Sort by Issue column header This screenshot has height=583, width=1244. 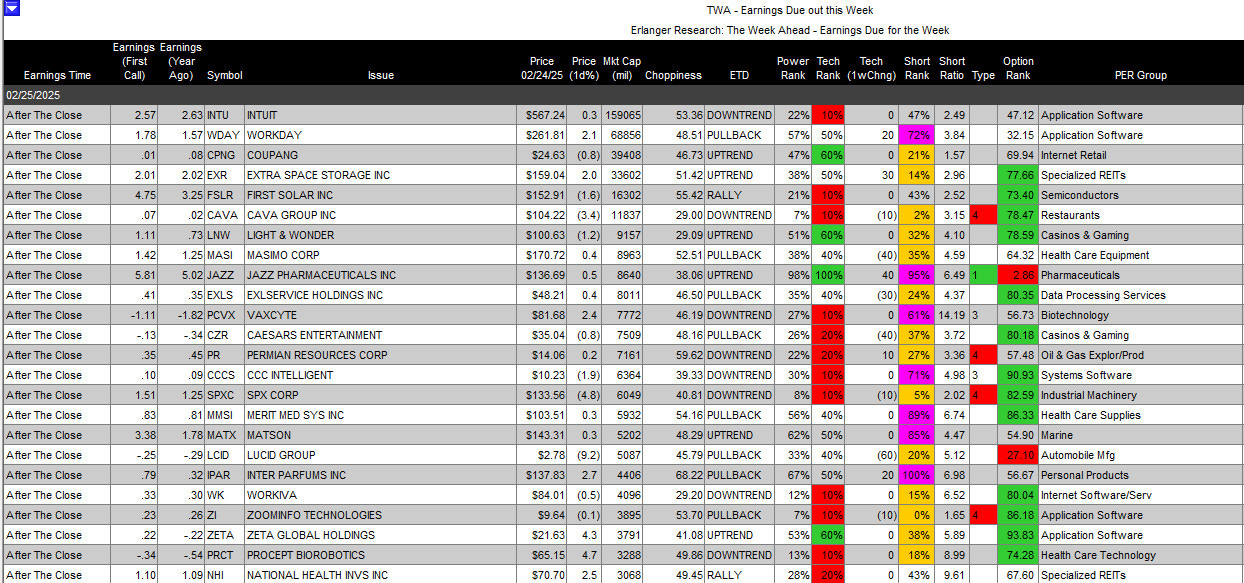tap(380, 75)
